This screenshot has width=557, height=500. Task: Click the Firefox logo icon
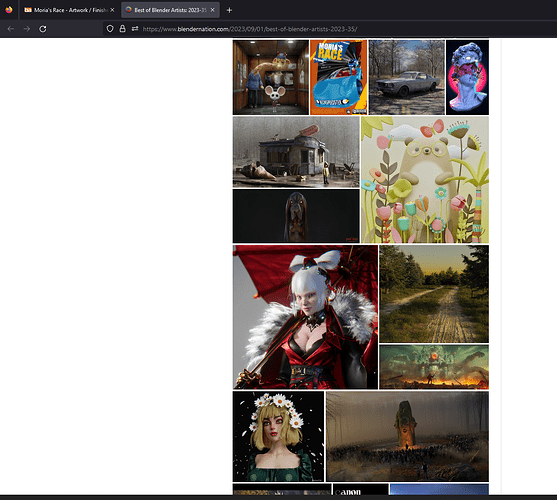(9, 10)
